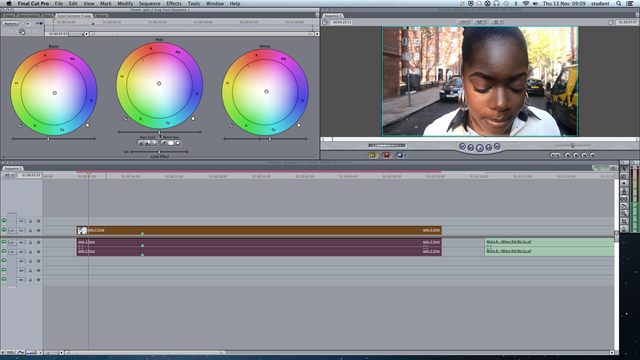This screenshot has width=640, height=360.
Task: Go to next edit in Canvas transport
Action: click(x=497, y=146)
